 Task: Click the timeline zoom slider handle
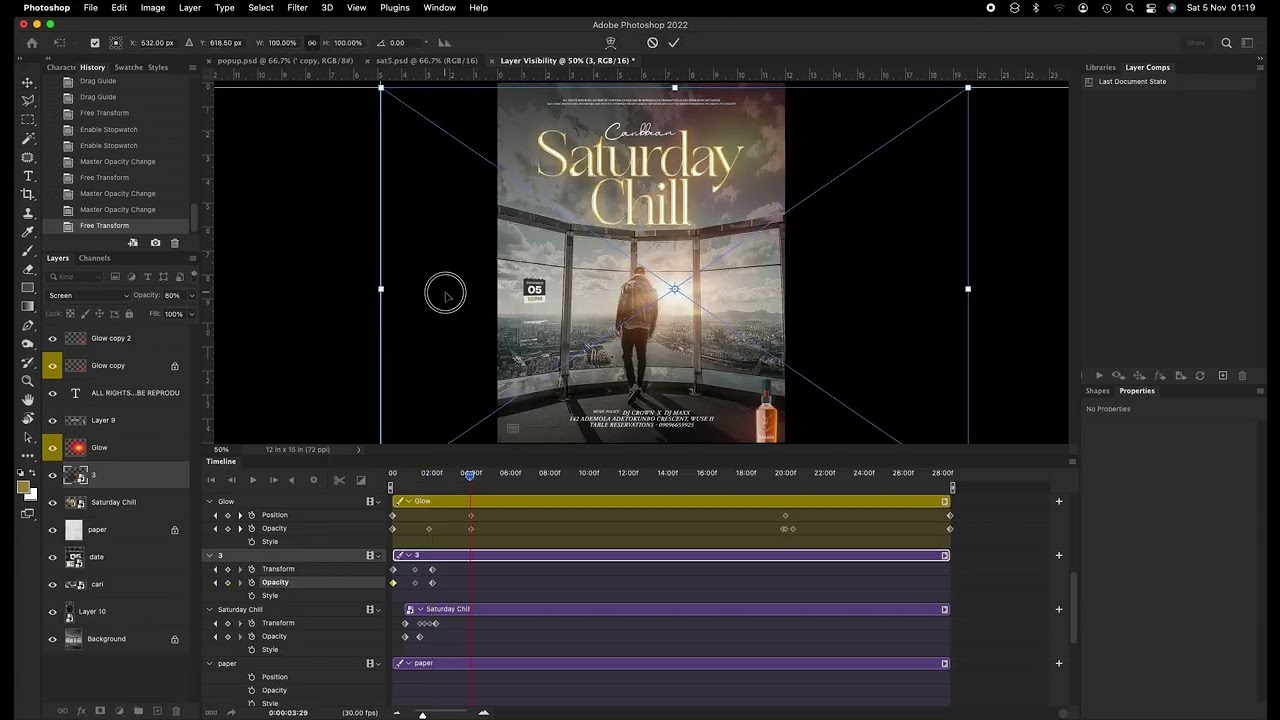422,715
